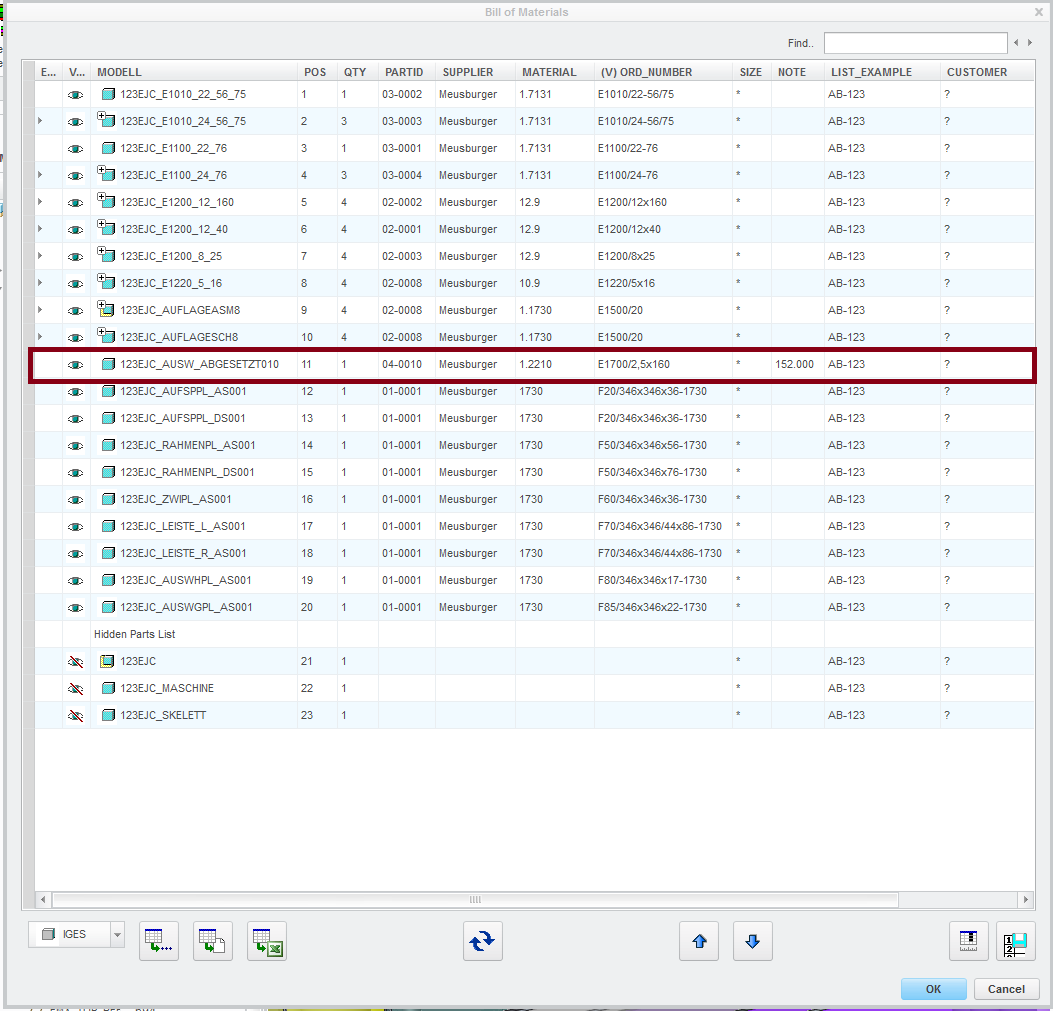
Task: Toggle visibility eye for 123EJC_LEISTE_L_AS001
Action: coord(76,527)
